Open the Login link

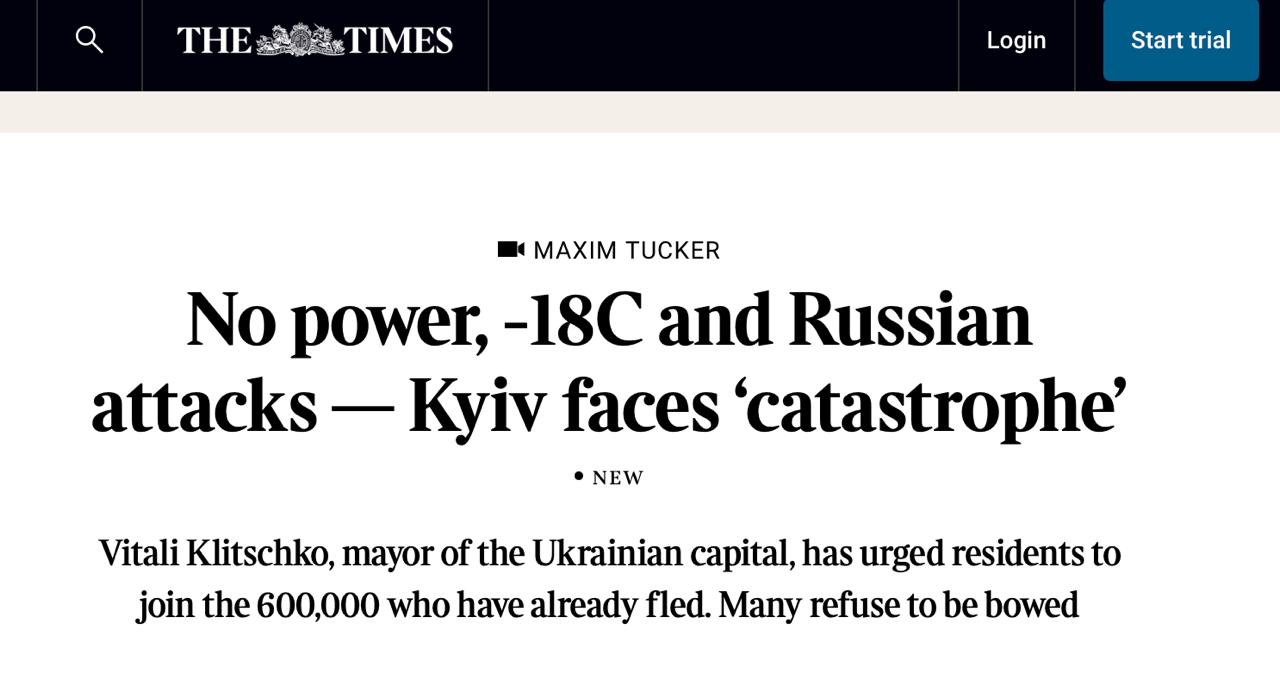click(x=1016, y=40)
